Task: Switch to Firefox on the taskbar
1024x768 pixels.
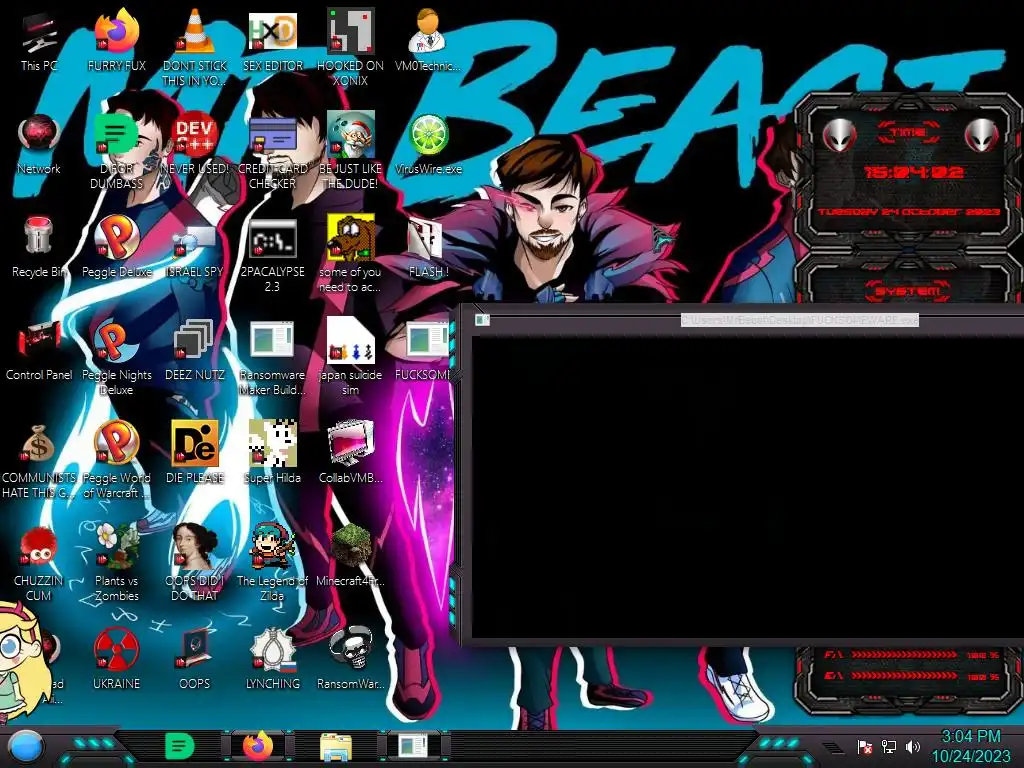Action: tap(259, 747)
